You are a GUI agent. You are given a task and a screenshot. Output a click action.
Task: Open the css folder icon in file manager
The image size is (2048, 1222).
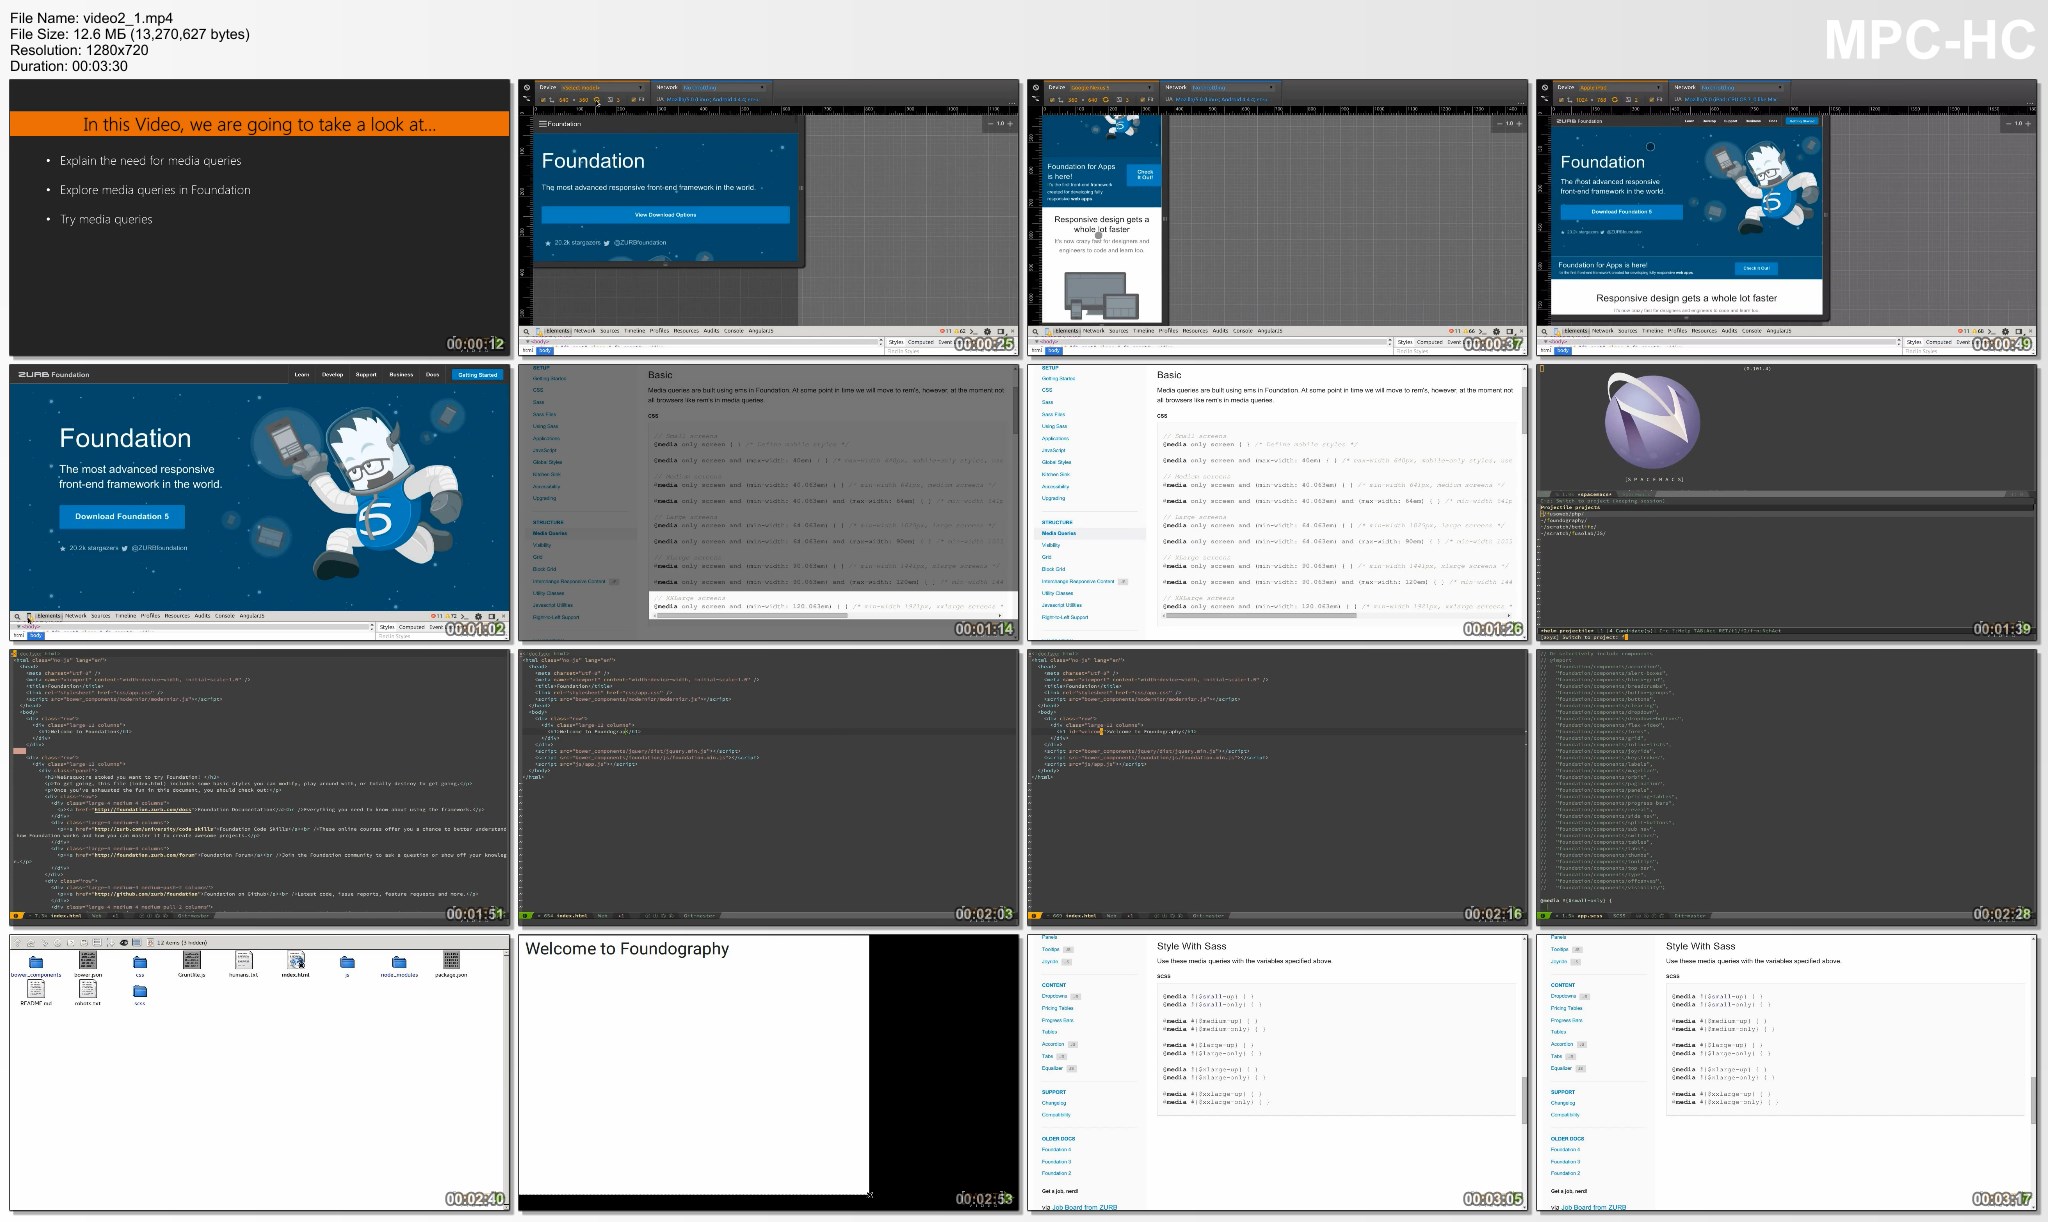click(140, 961)
